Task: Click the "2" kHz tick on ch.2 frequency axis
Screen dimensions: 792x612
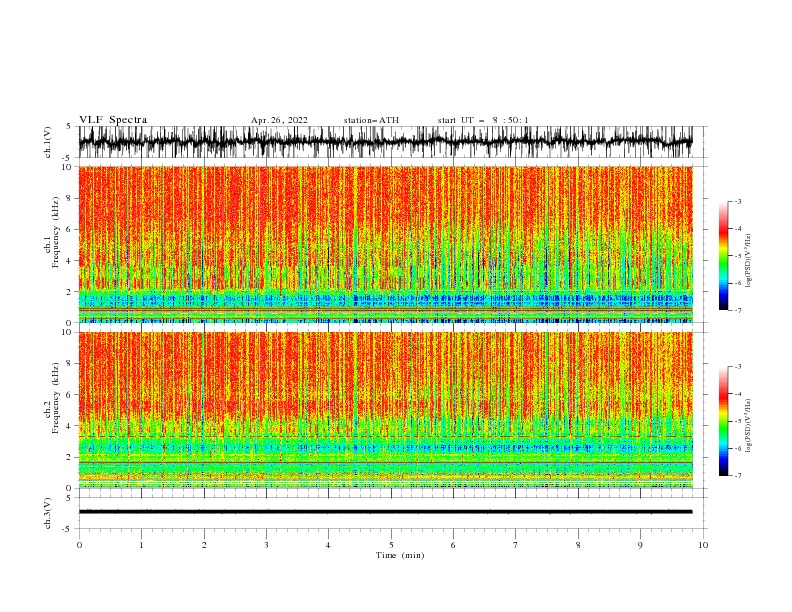Action: point(69,457)
